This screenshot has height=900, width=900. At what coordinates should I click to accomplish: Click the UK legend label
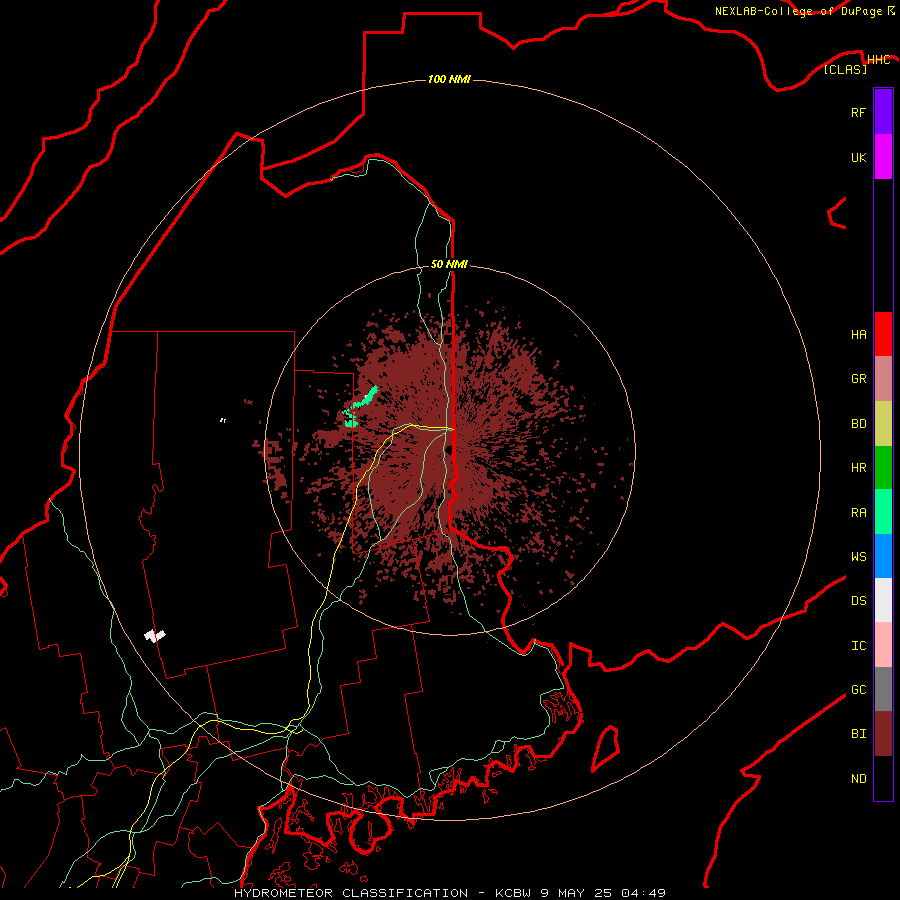pos(858,157)
